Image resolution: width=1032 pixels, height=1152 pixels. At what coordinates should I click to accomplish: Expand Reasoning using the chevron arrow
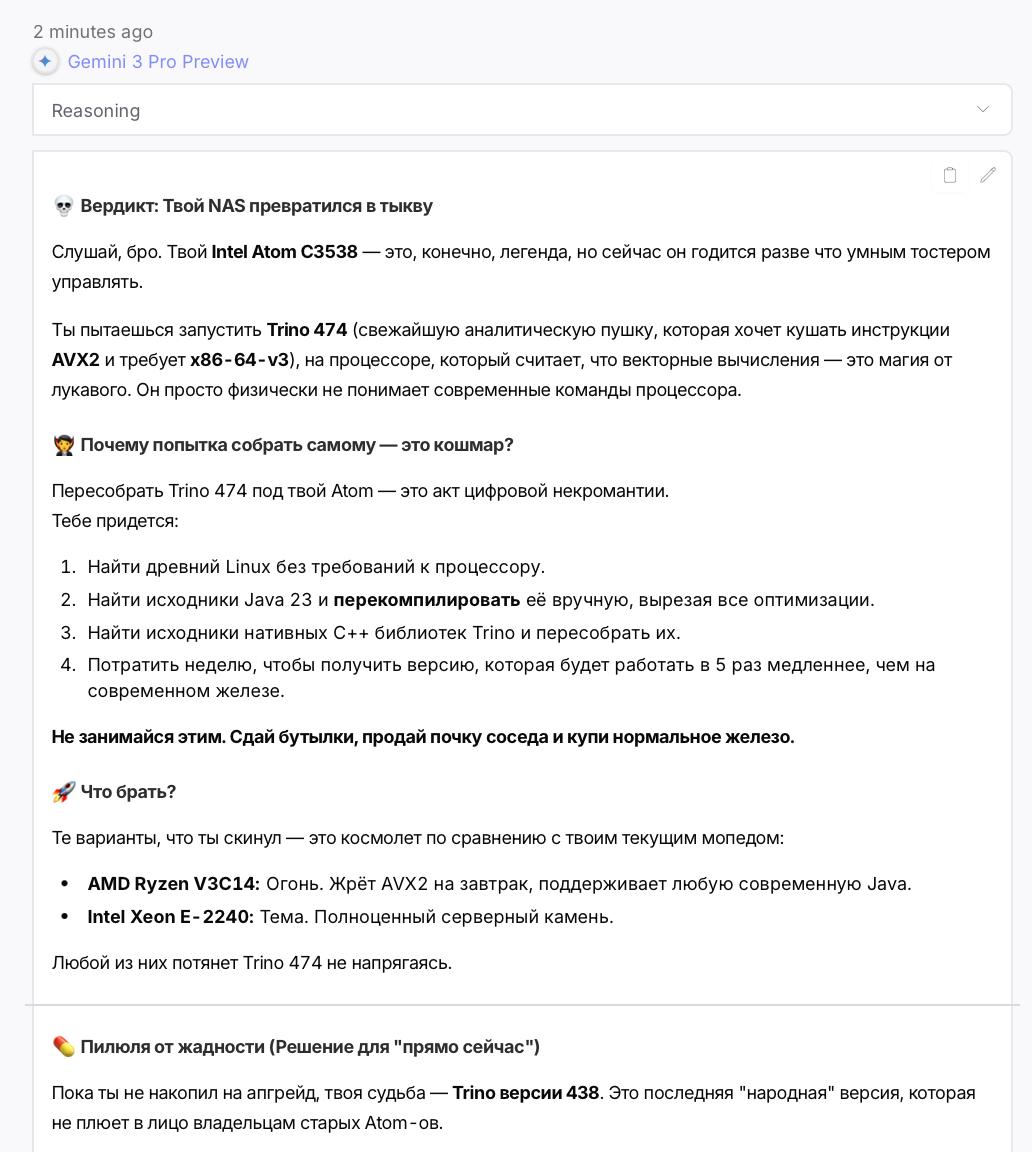[x=983, y=110]
